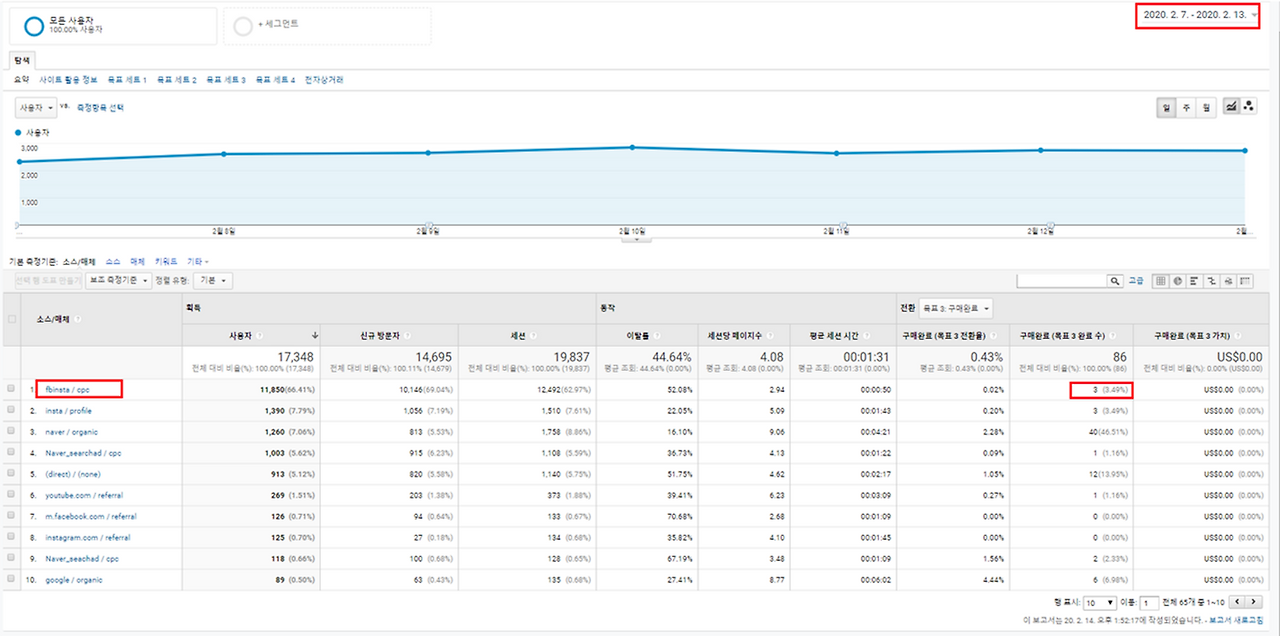
Task: Select the pivot table view icon
Action: (1246, 281)
